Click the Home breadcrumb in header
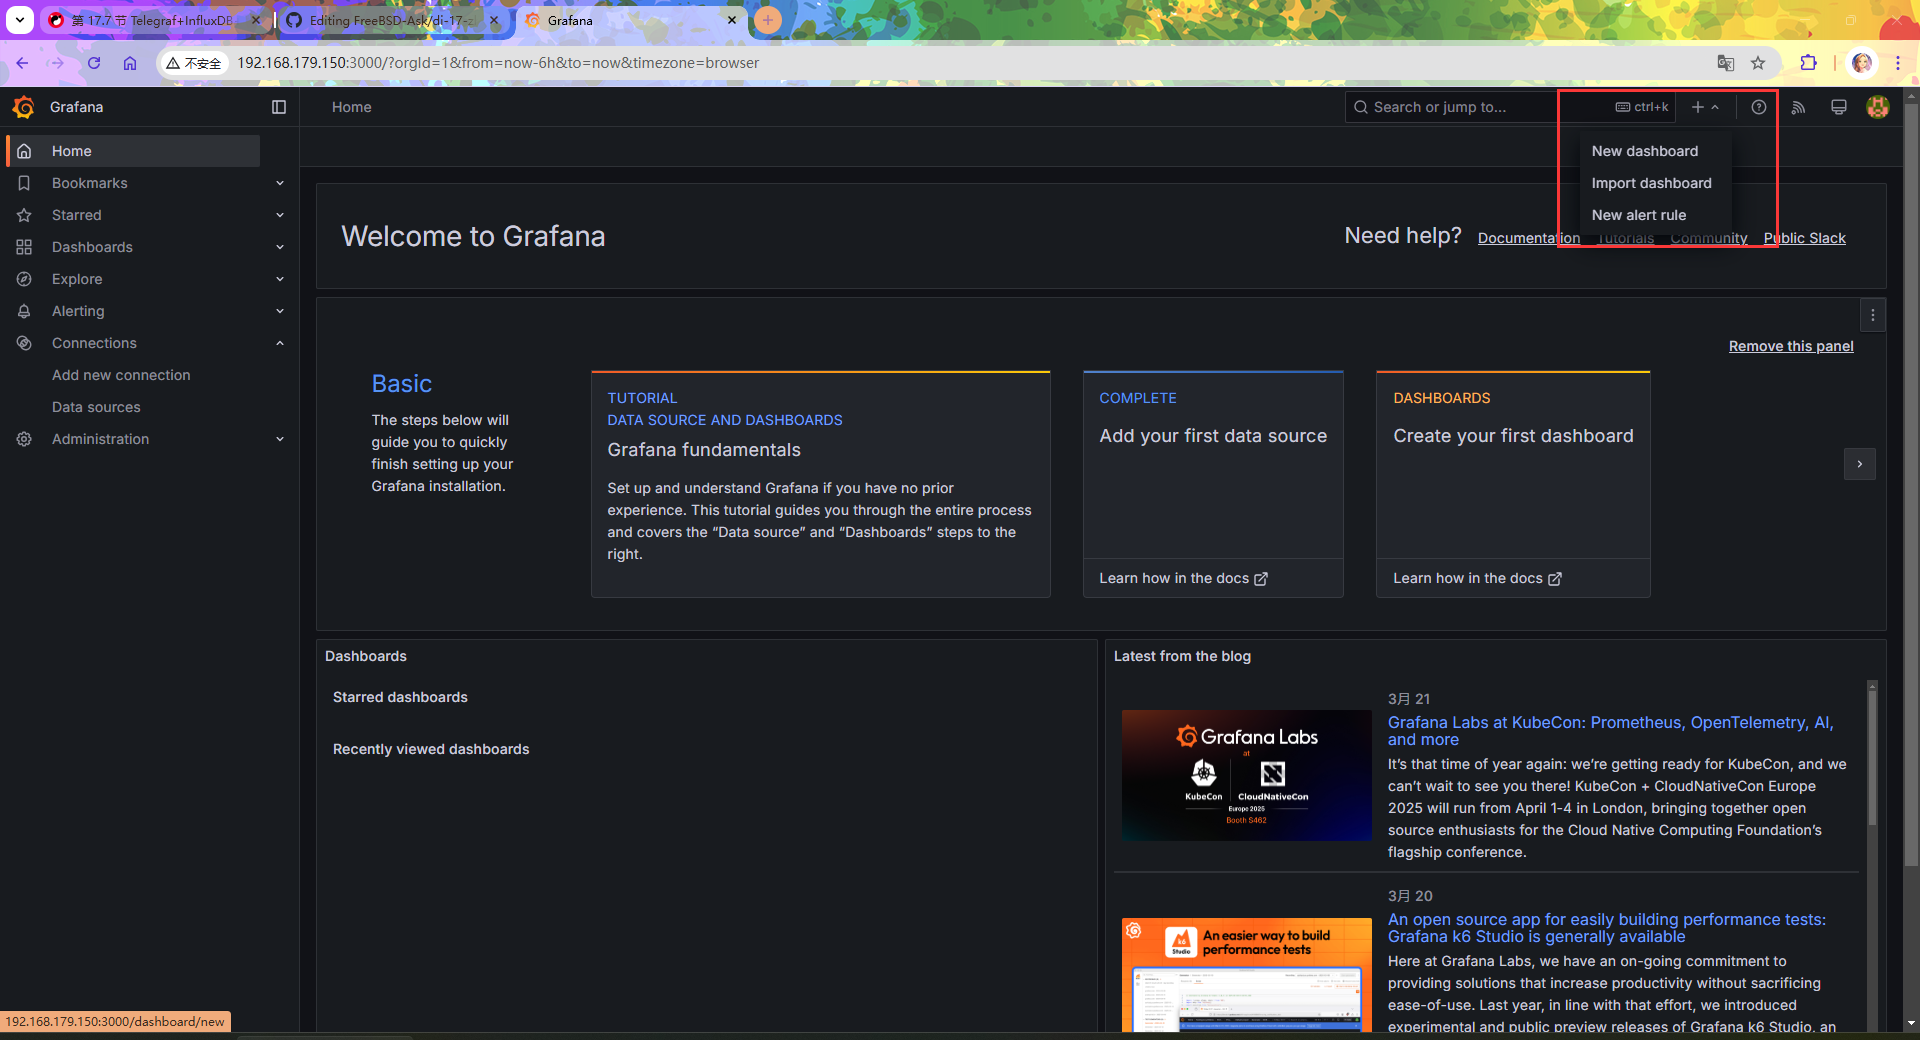The width and height of the screenshot is (1920, 1040). click(x=351, y=107)
